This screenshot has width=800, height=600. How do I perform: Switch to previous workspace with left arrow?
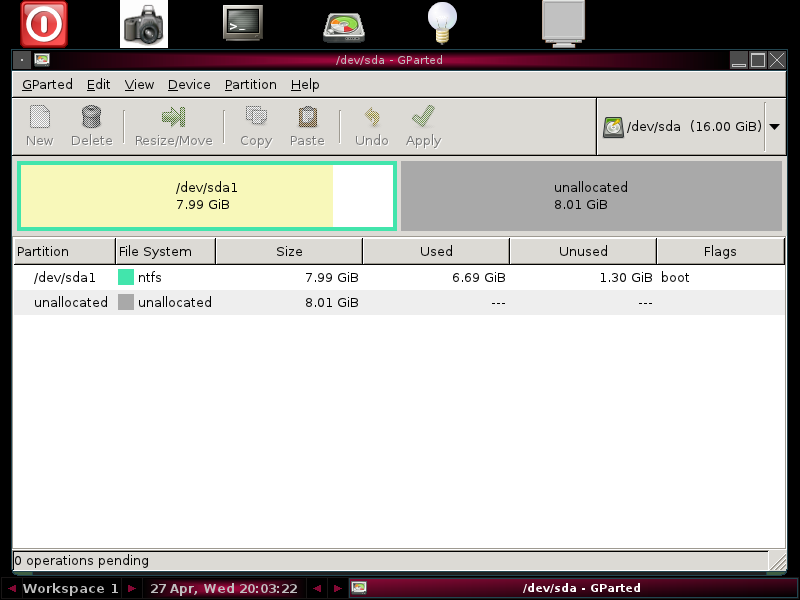[x=11, y=588]
